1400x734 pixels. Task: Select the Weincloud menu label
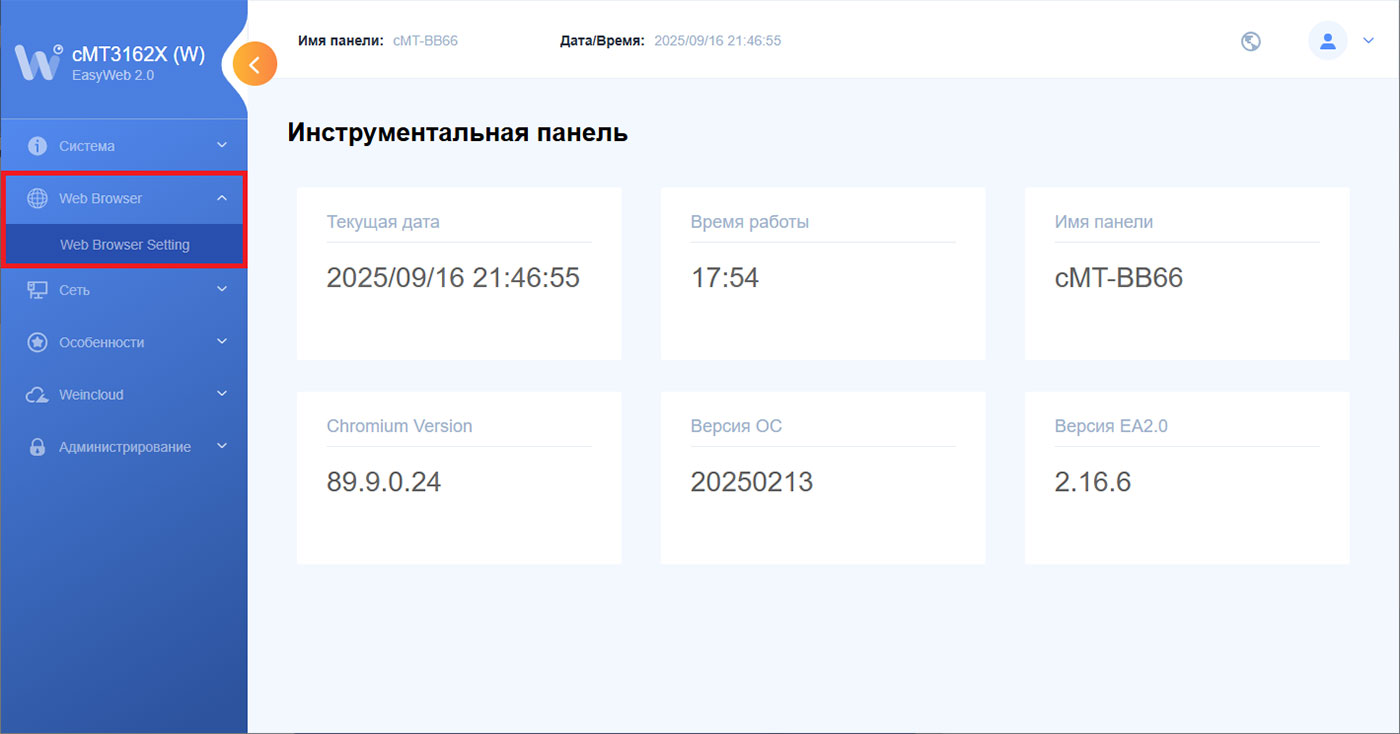(x=91, y=395)
